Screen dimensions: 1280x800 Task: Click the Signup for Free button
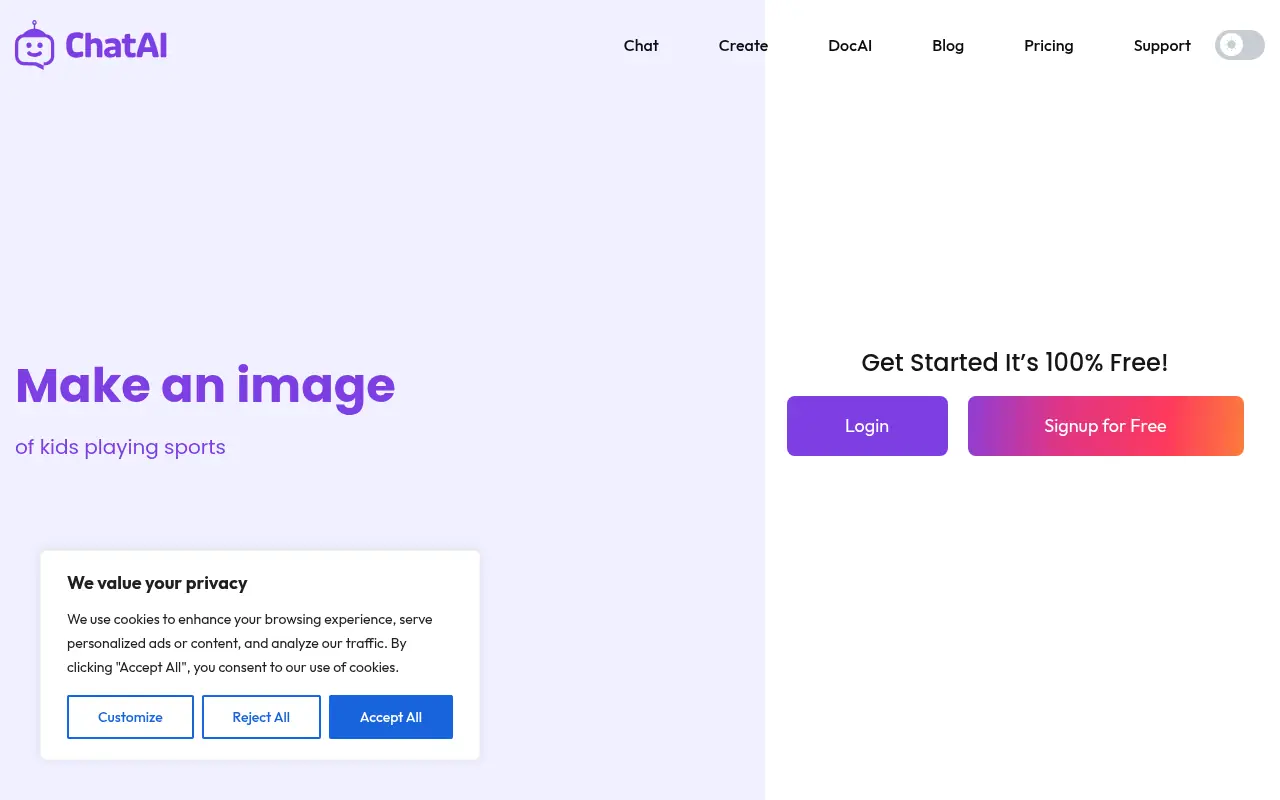click(1105, 426)
